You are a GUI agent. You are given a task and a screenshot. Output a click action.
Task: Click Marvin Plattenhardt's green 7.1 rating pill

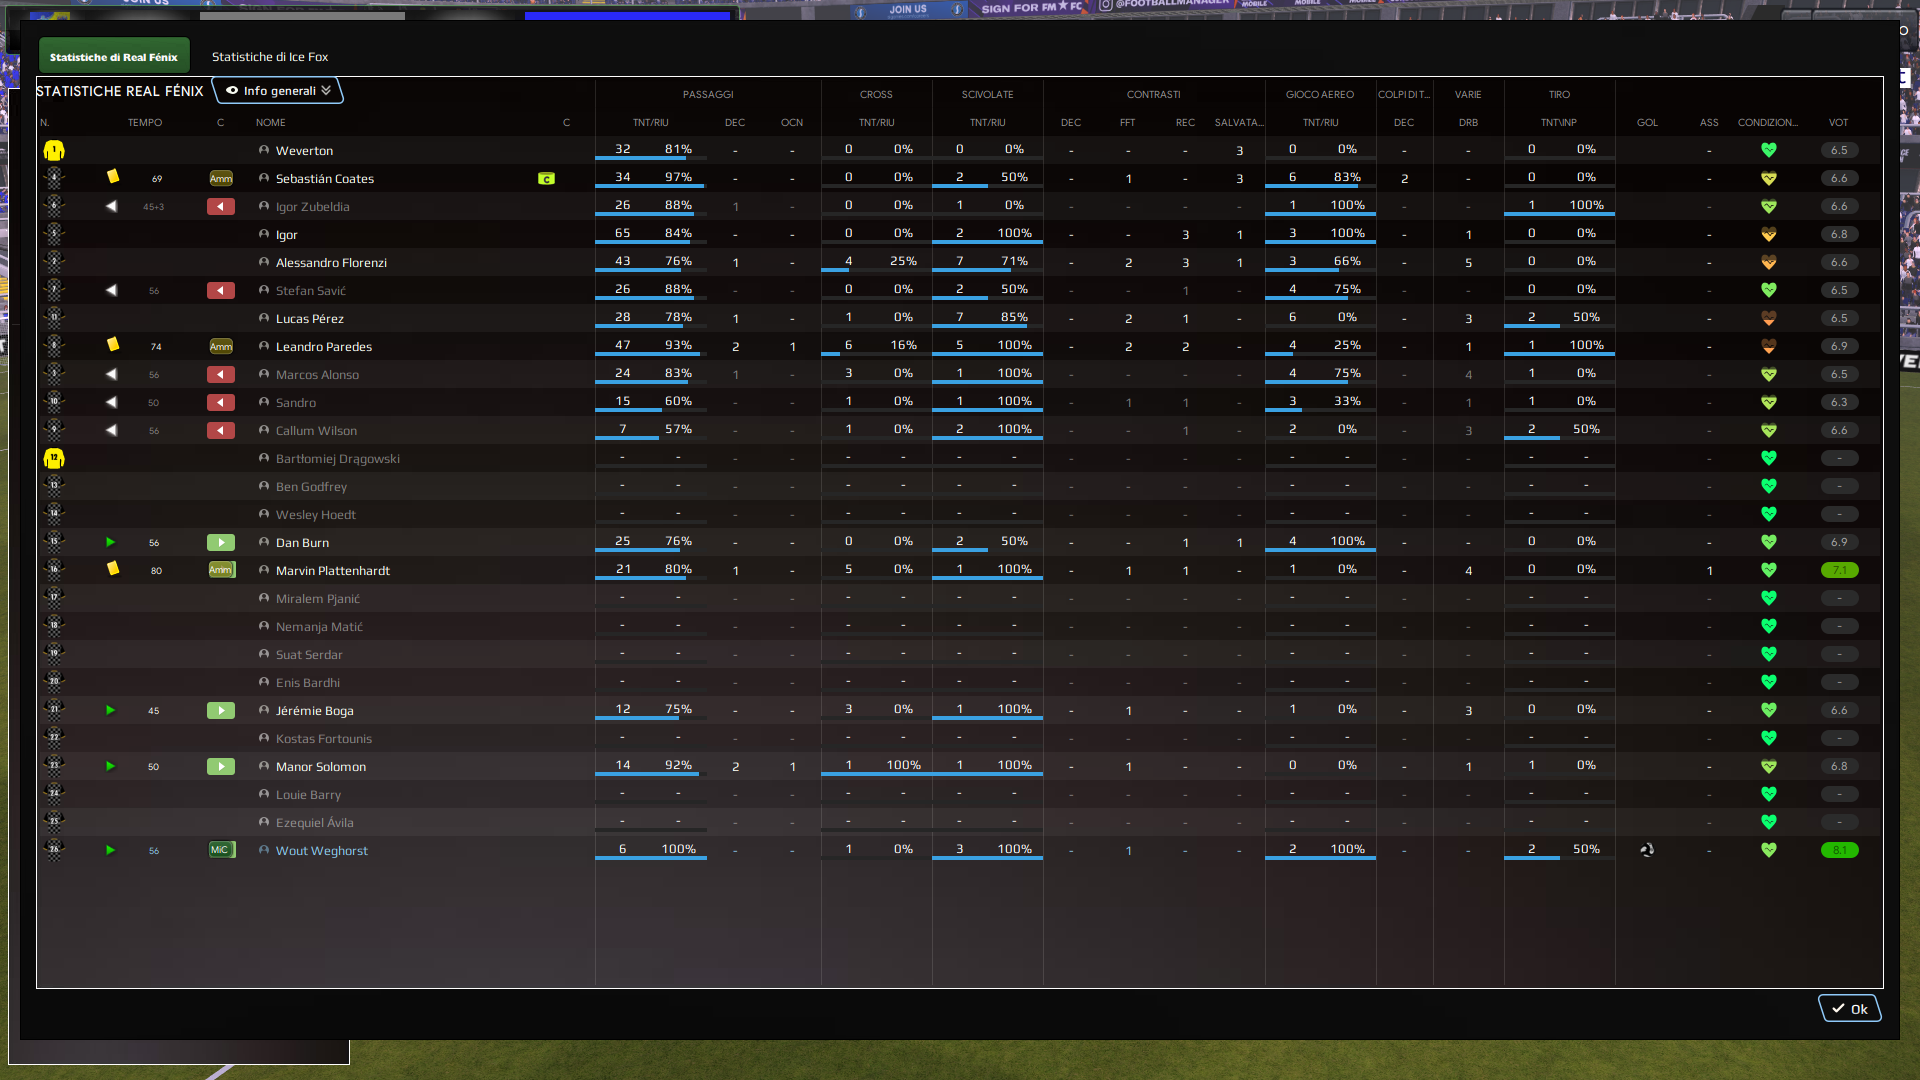[1839, 570]
